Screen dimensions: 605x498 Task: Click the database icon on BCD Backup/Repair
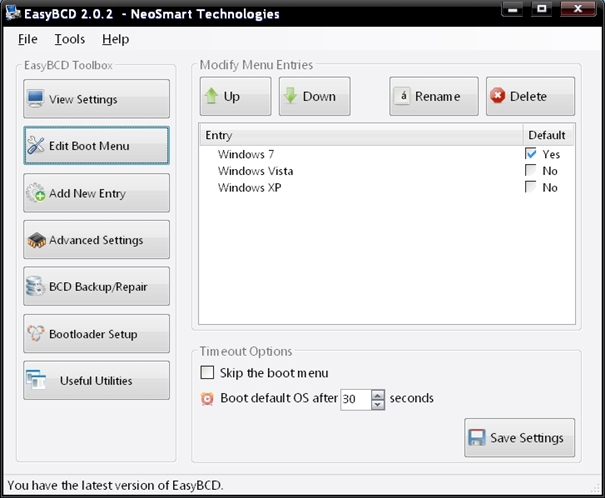coord(35,286)
